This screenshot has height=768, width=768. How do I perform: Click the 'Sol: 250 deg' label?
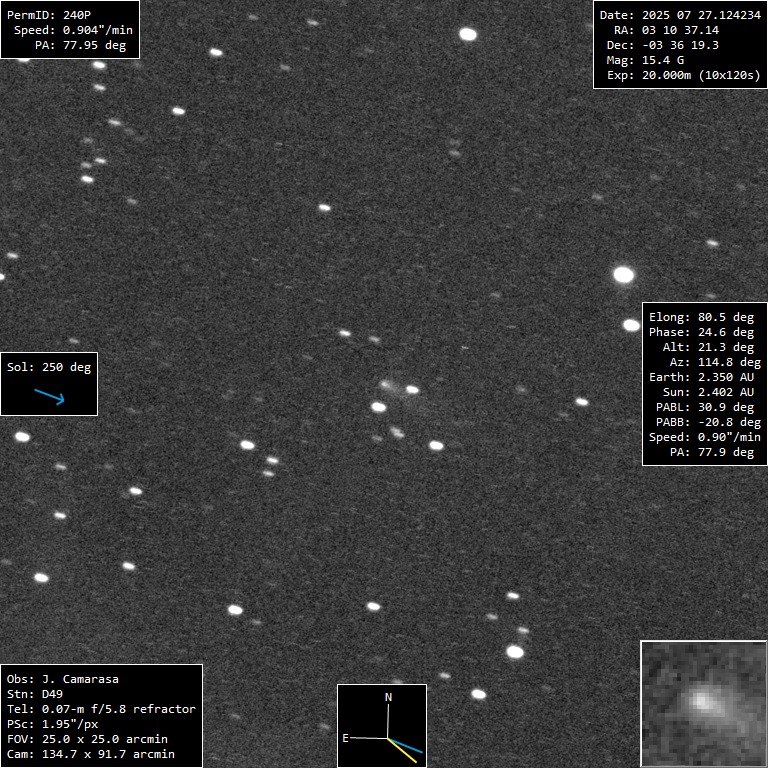coord(49,367)
